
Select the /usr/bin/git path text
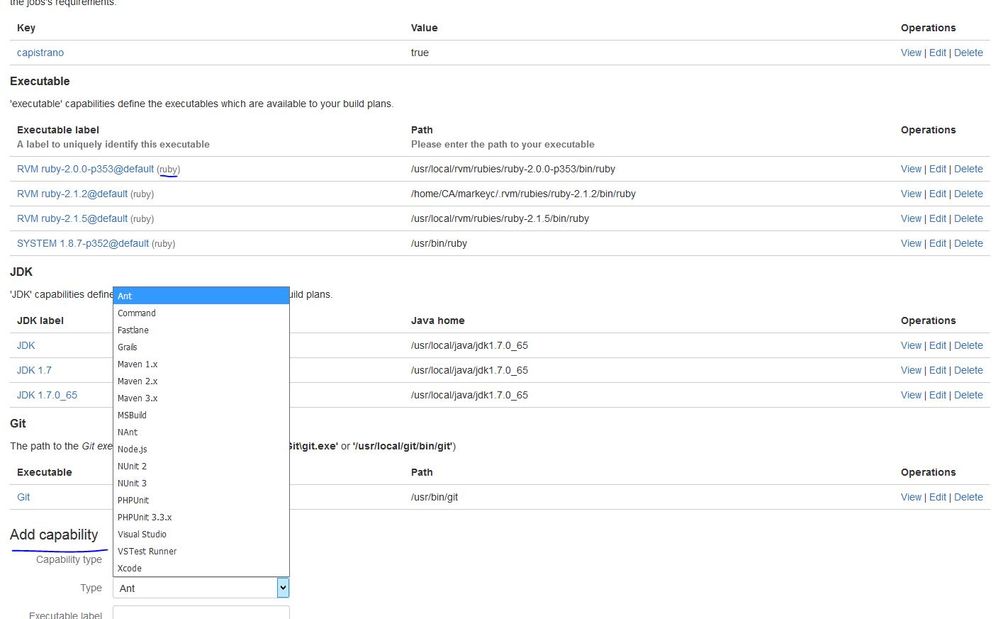pyautogui.click(x=434, y=497)
